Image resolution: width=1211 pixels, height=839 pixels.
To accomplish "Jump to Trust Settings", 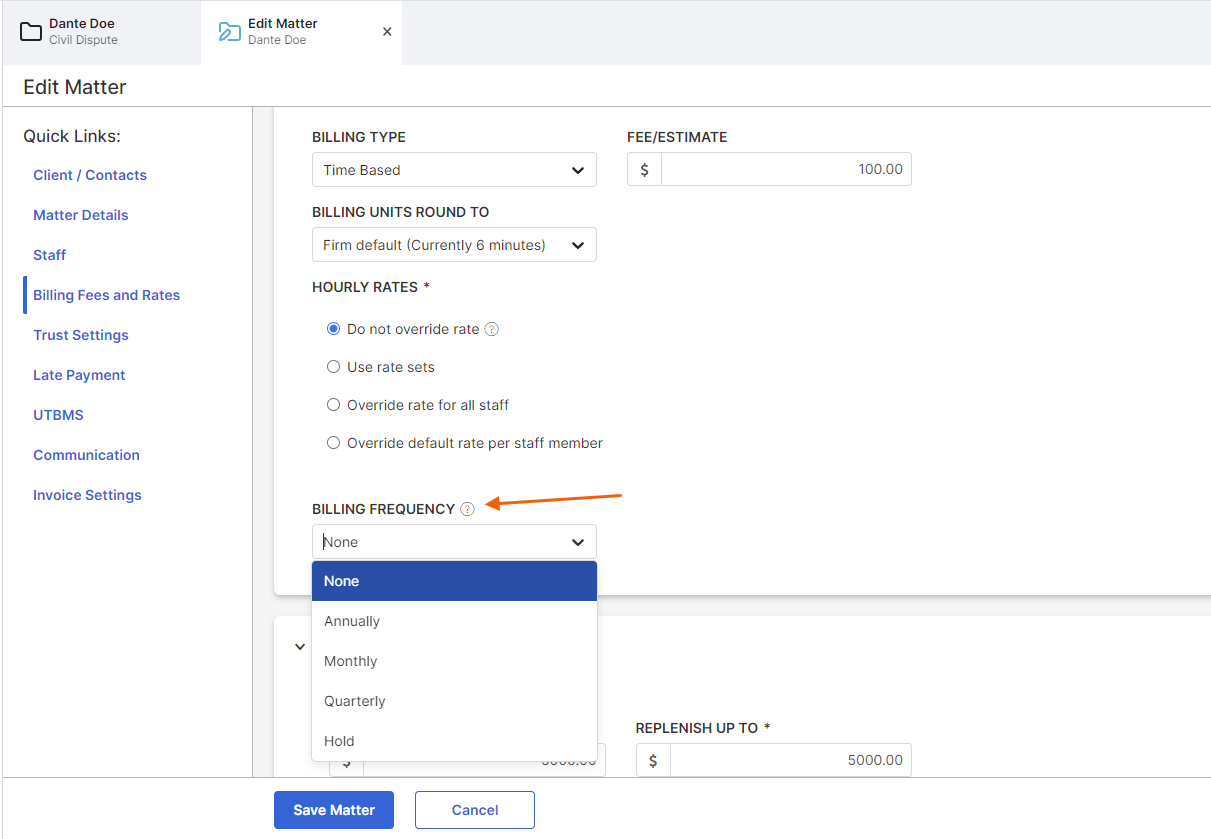I will coord(81,335).
